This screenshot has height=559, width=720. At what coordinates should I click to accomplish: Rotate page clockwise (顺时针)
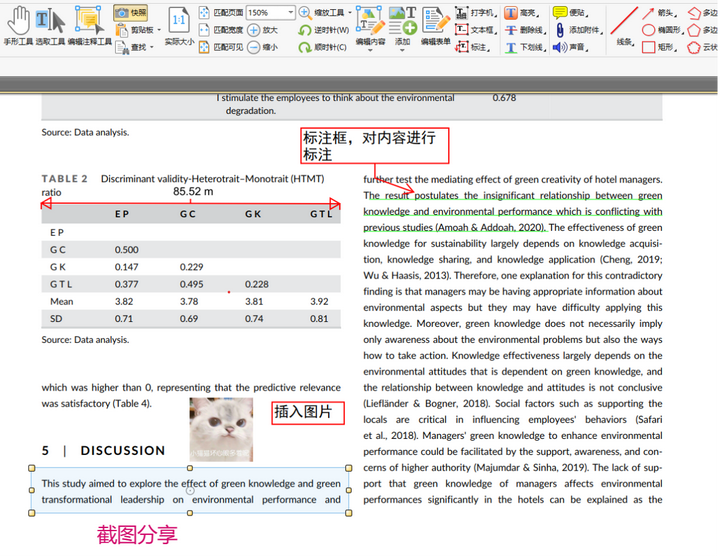click(x=323, y=47)
